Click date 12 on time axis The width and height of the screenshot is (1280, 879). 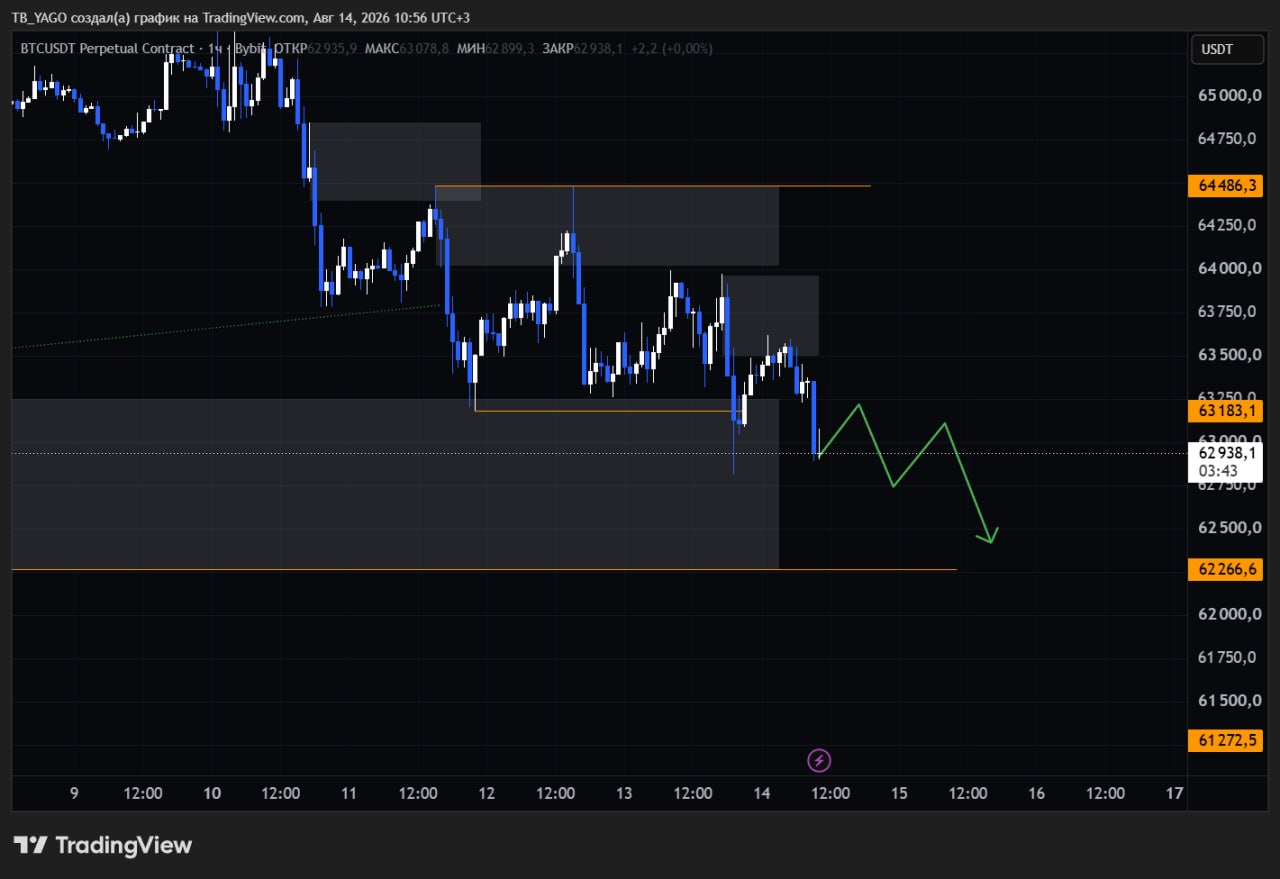(x=487, y=793)
